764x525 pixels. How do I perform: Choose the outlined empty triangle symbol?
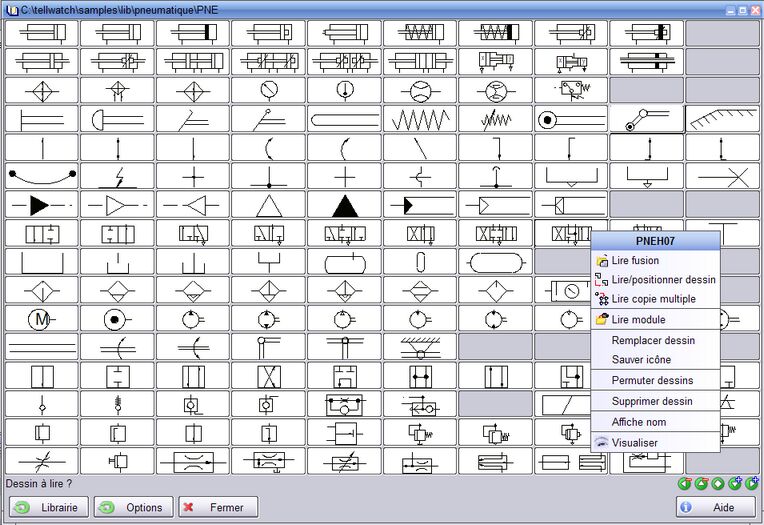[x=268, y=205]
